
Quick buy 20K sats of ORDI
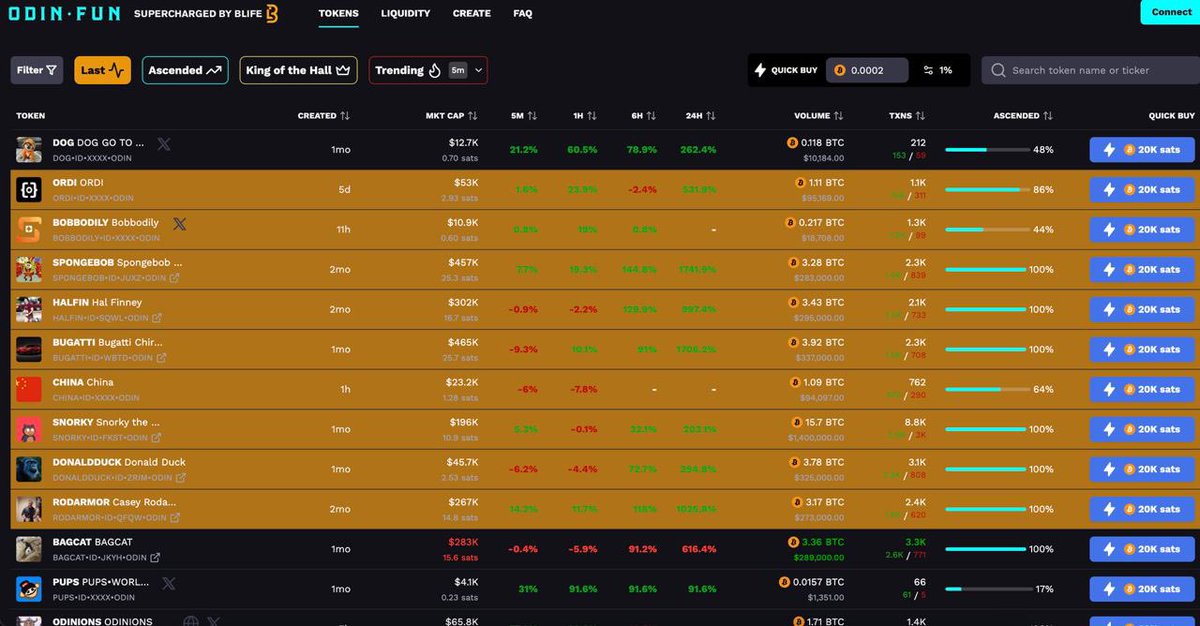tap(1141, 190)
